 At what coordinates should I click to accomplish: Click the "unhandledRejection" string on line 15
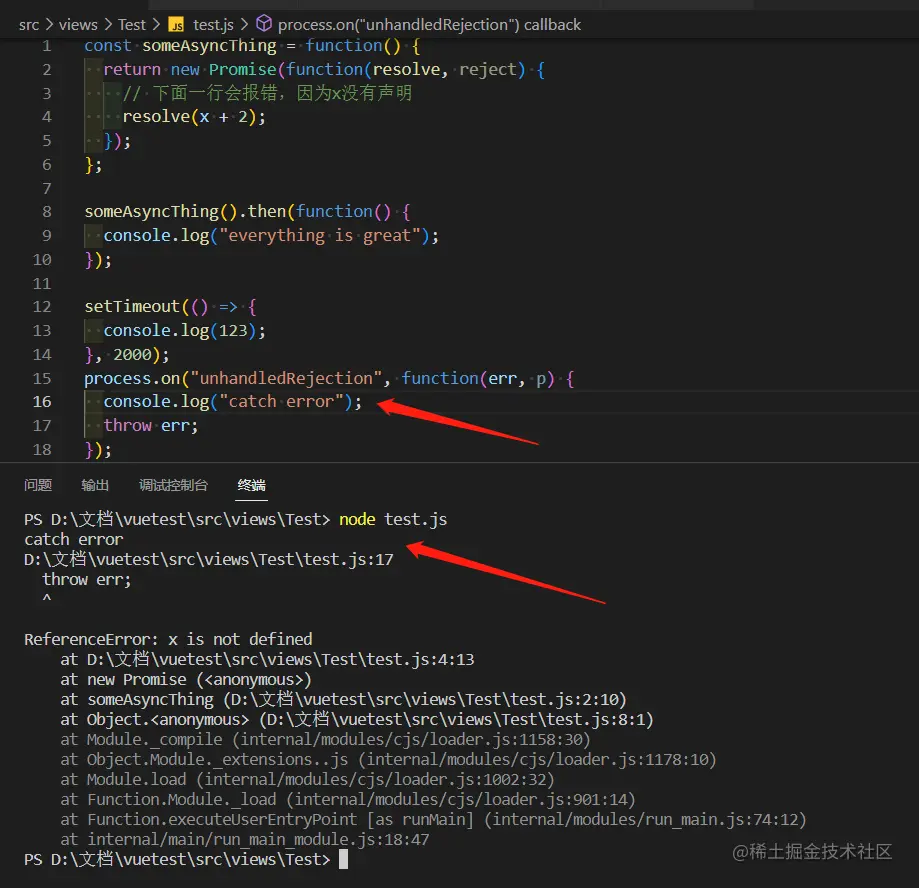[286, 378]
